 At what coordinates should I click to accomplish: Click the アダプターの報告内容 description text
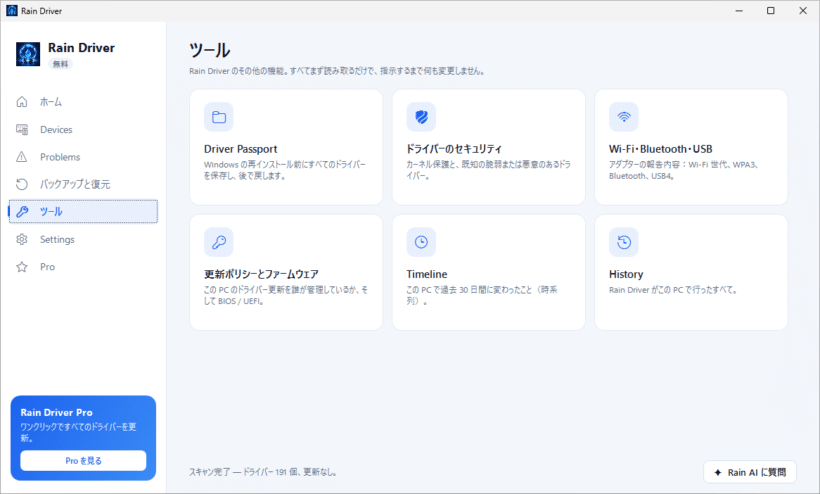tap(683, 170)
